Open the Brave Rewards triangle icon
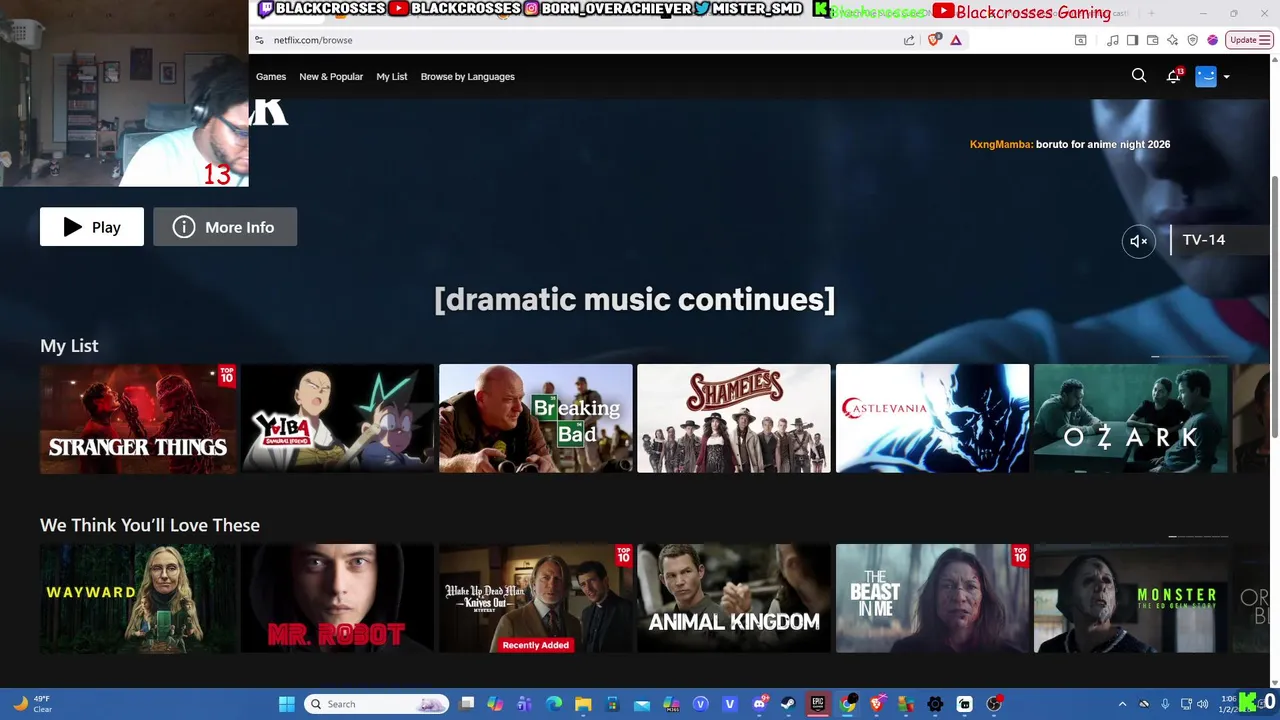This screenshot has width=1280, height=720. pyautogui.click(x=956, y=40)
